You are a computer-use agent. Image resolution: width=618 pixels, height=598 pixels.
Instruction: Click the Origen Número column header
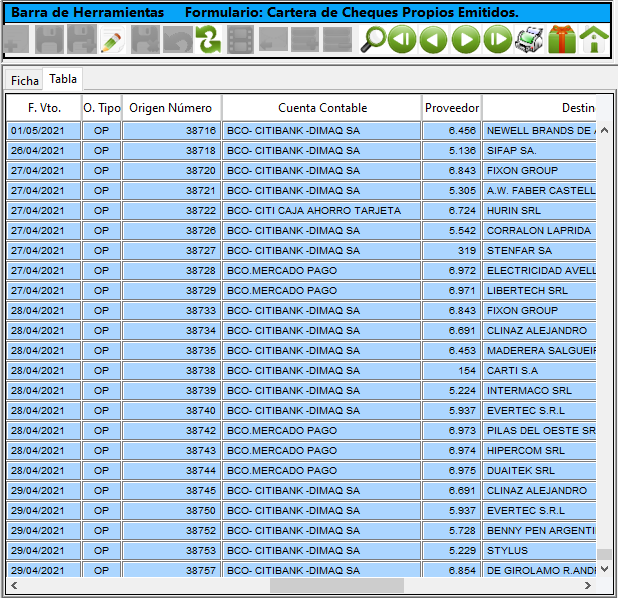171,108
